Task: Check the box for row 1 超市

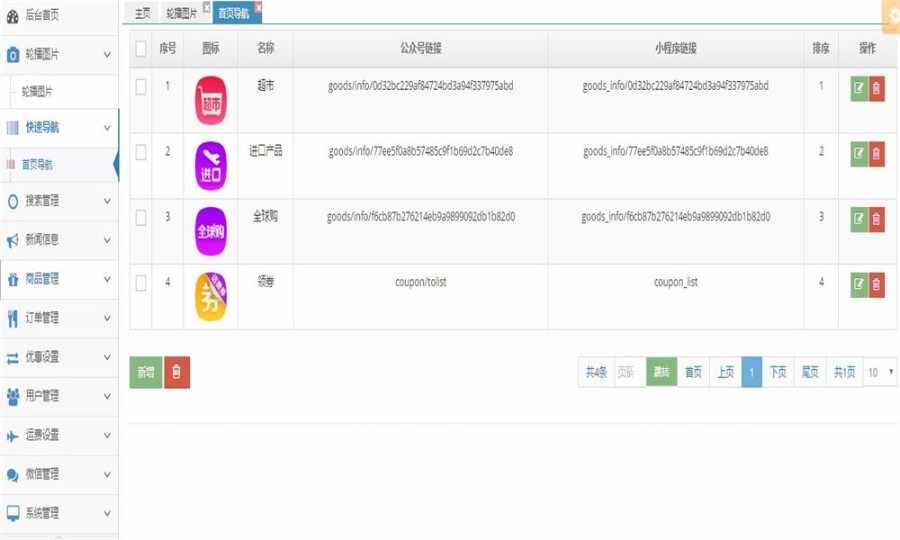Action: point(141,87)
